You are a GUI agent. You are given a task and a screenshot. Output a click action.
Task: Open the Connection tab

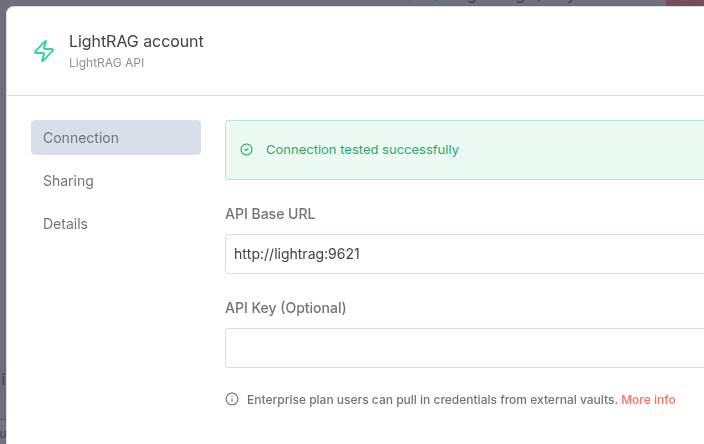pyautogui.click(x=116, y=137)
